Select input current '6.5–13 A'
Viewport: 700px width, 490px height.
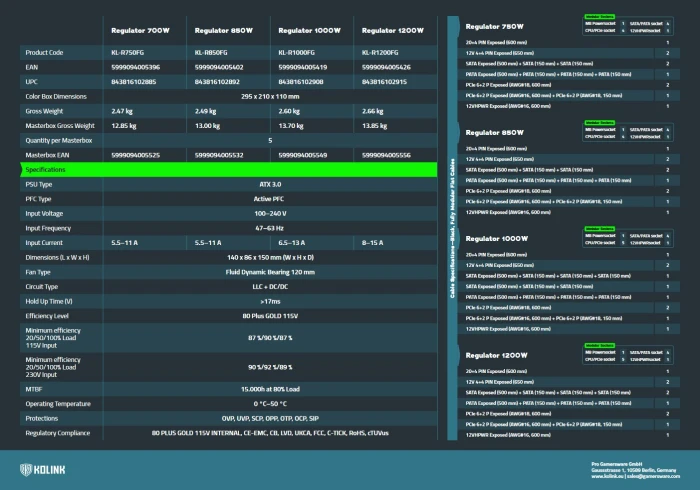point(292,243)
